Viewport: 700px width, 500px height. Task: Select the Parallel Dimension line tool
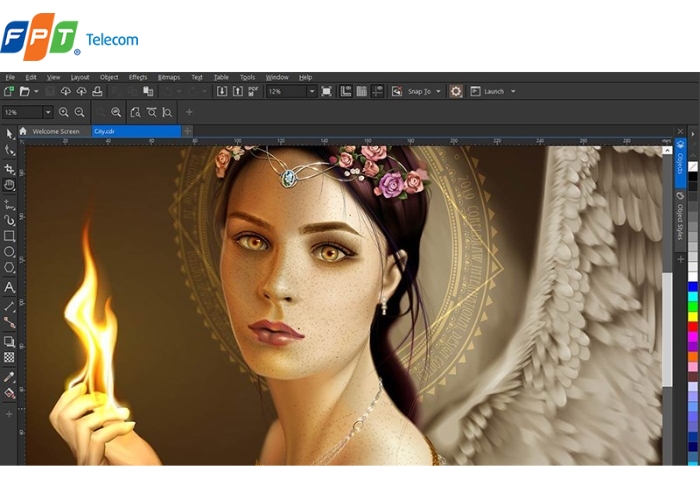pyautogui.click(x=9, y=306)
